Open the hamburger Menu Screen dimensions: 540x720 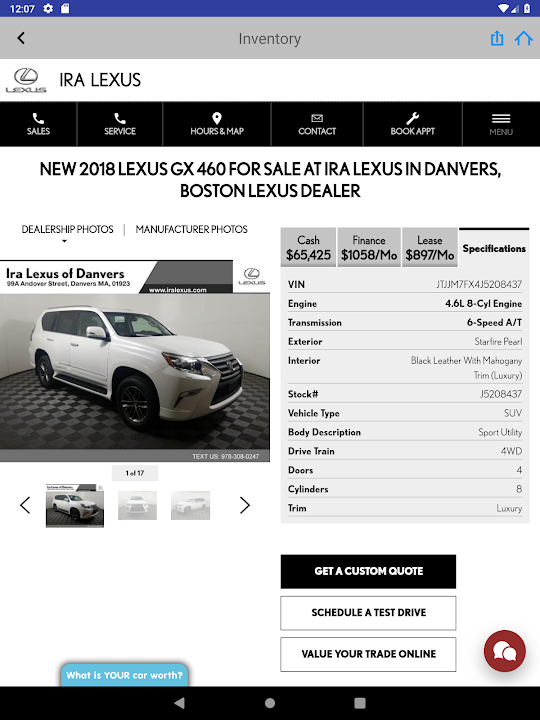(x=501, y=124)
